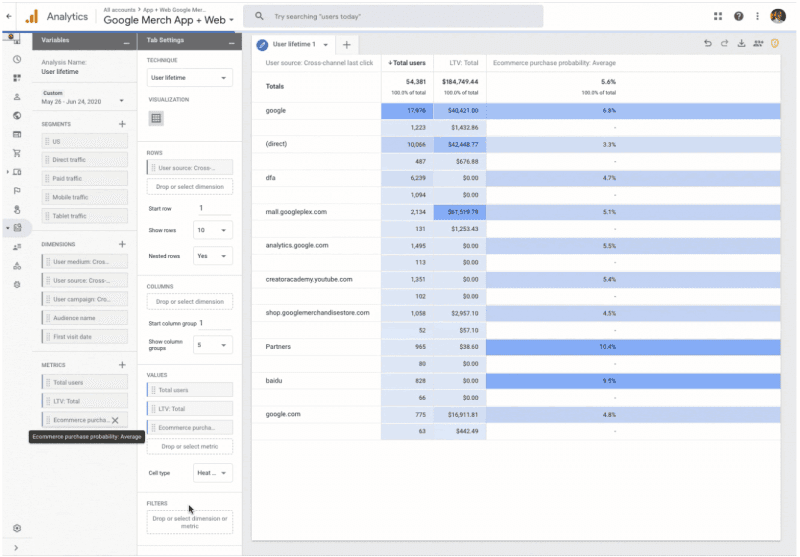Redo the last change in analysis
Viewport: 800px width, 557px height.
tap(724, 43)
